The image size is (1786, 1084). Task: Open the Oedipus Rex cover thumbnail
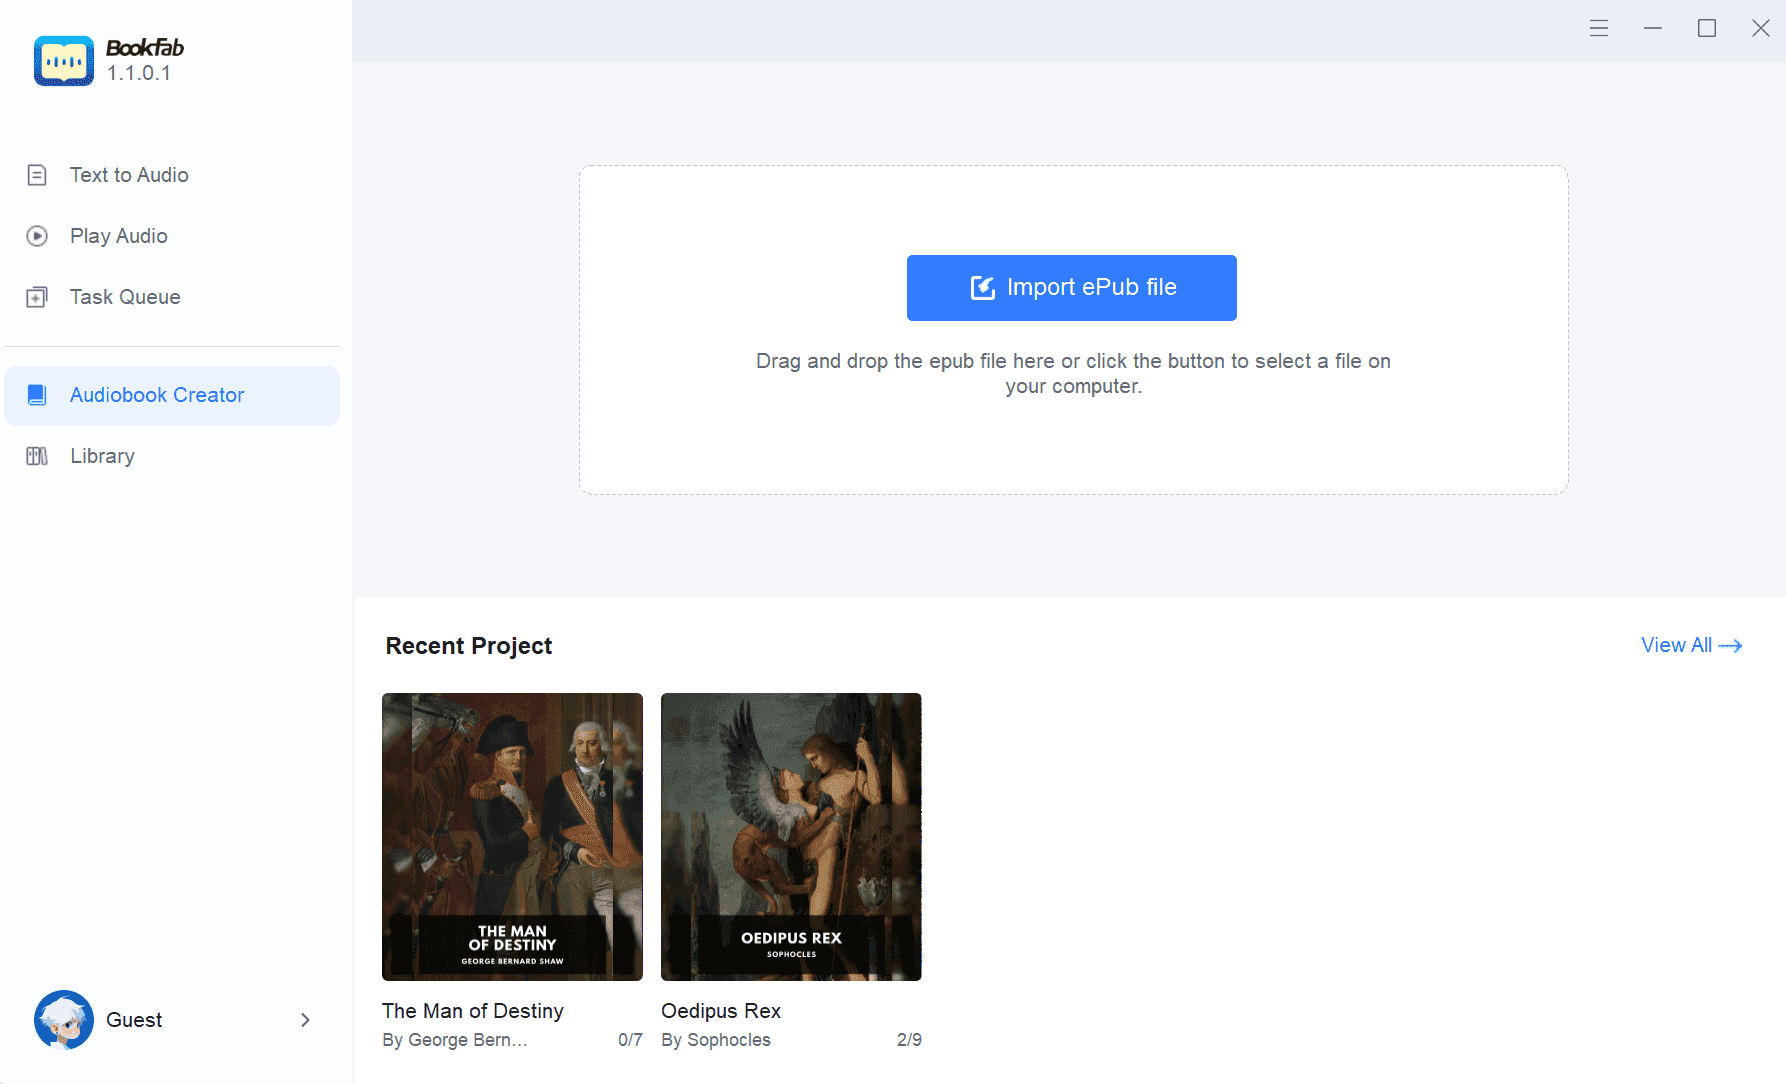pos(791,836)
